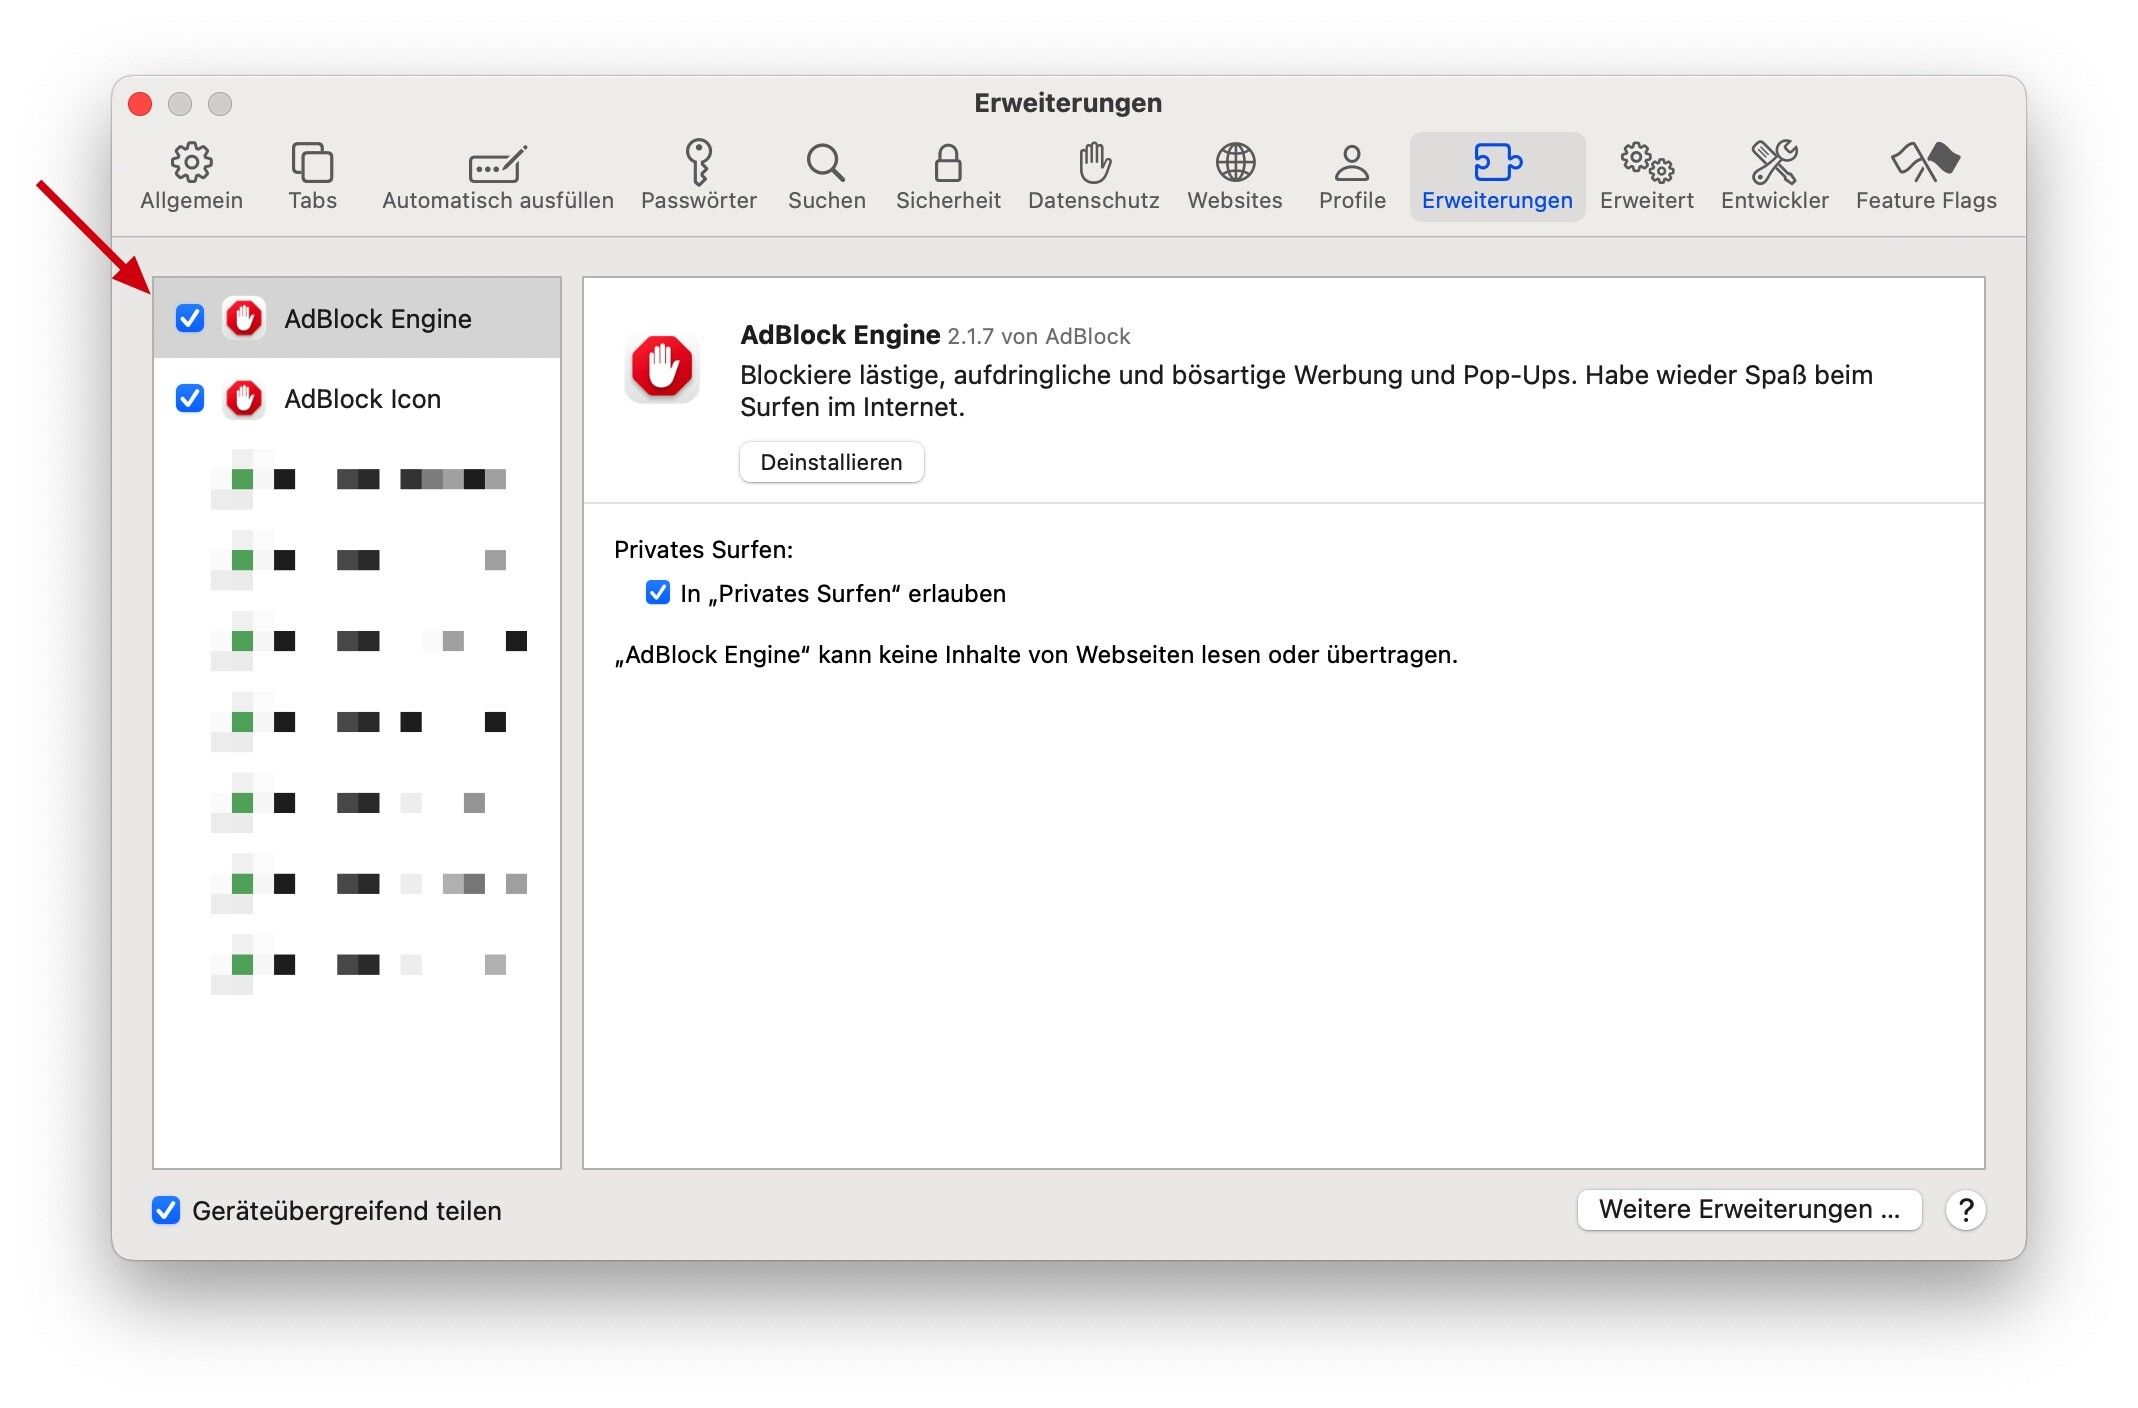This screenshot has height=1408, width=2138.
Task: Open the Allgemein gear settings pane
Action: pyautogui.click(x=191, y=176)
